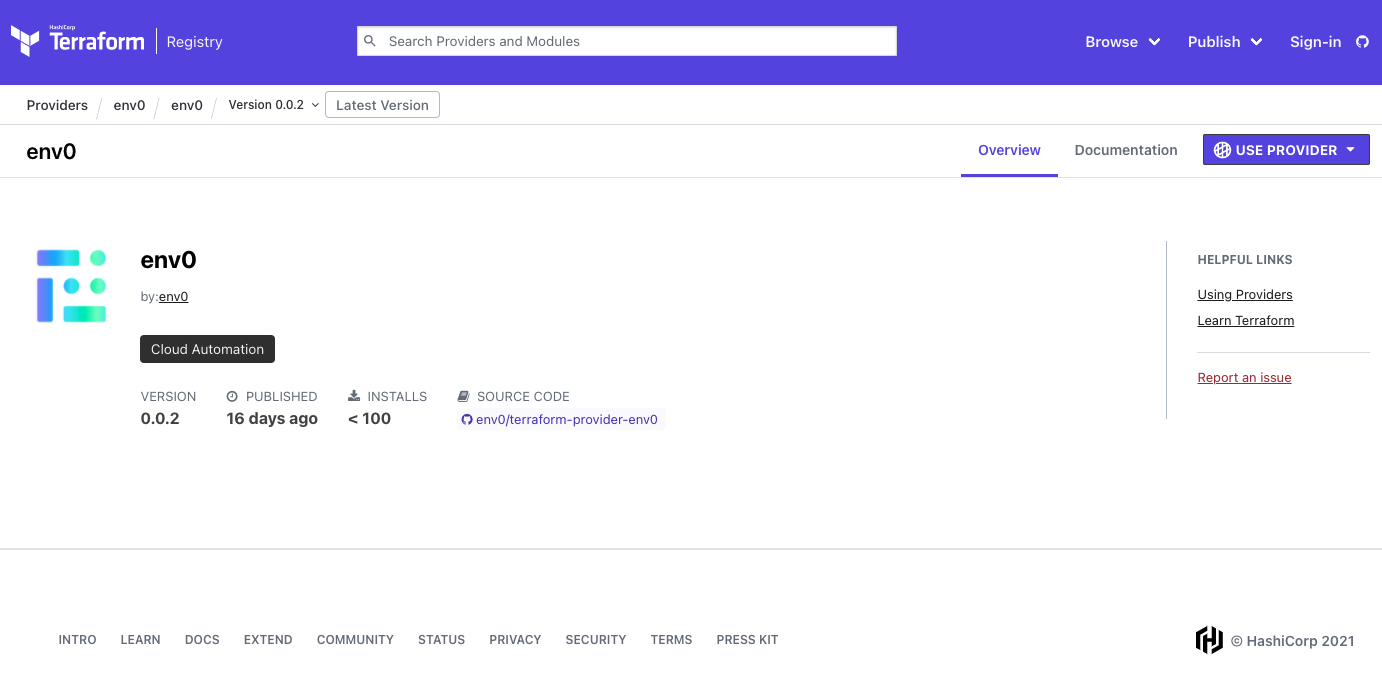Open the Using Providers link

pyautogui.click(x=1245, y=295)
